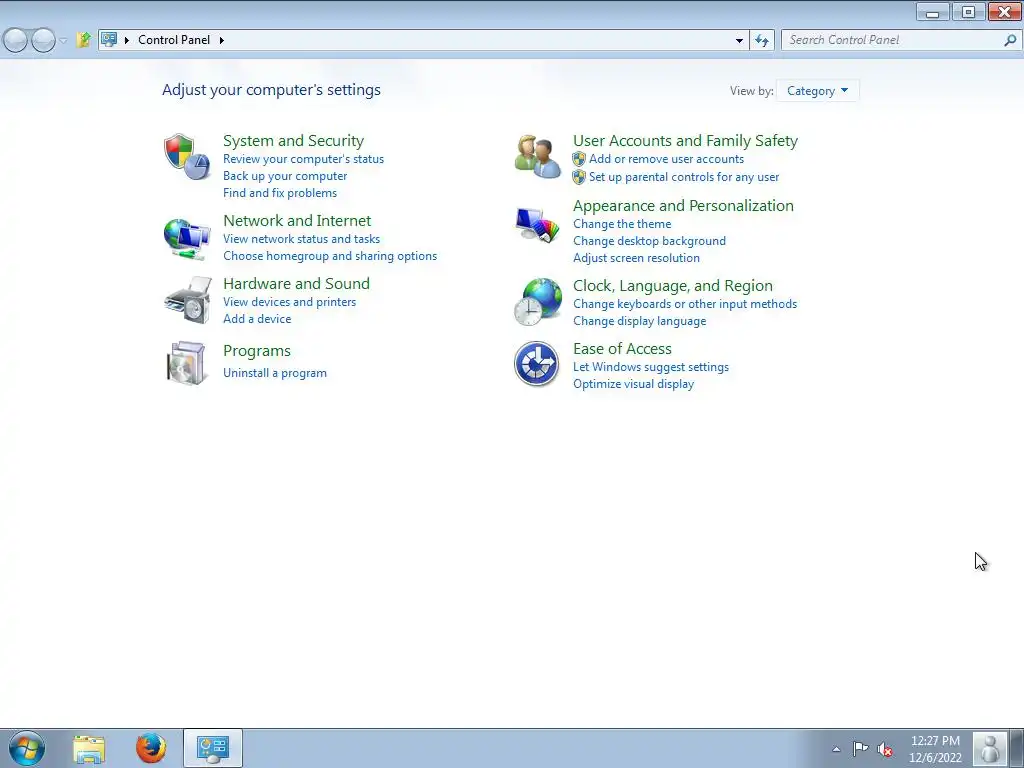Click the refresh button beside address bar

[x=761, y=40]
